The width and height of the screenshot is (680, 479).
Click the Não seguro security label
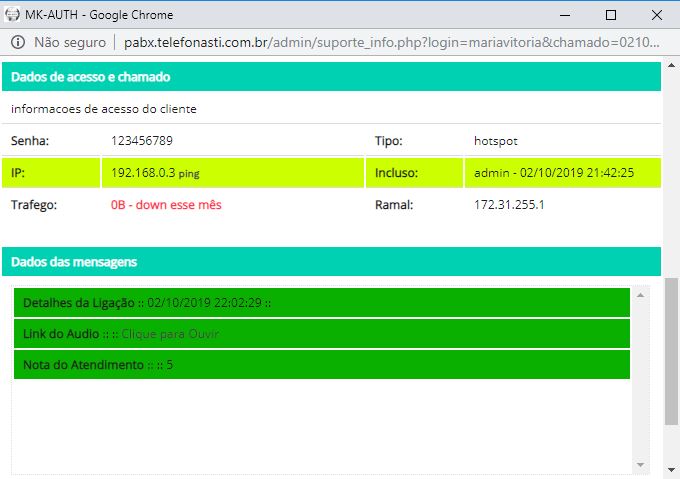coord(70,42)
